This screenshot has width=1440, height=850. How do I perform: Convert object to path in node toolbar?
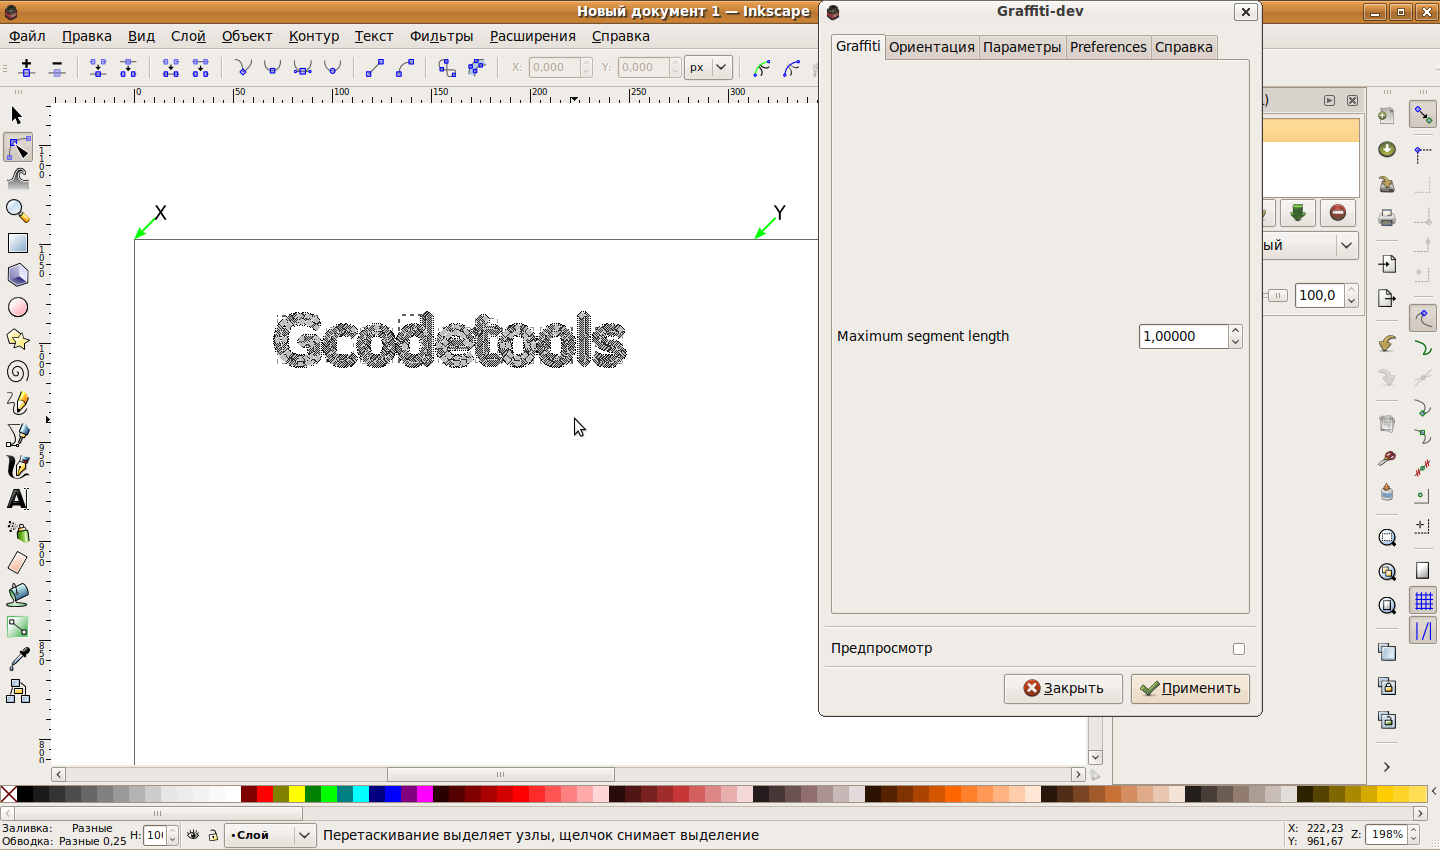447,68
